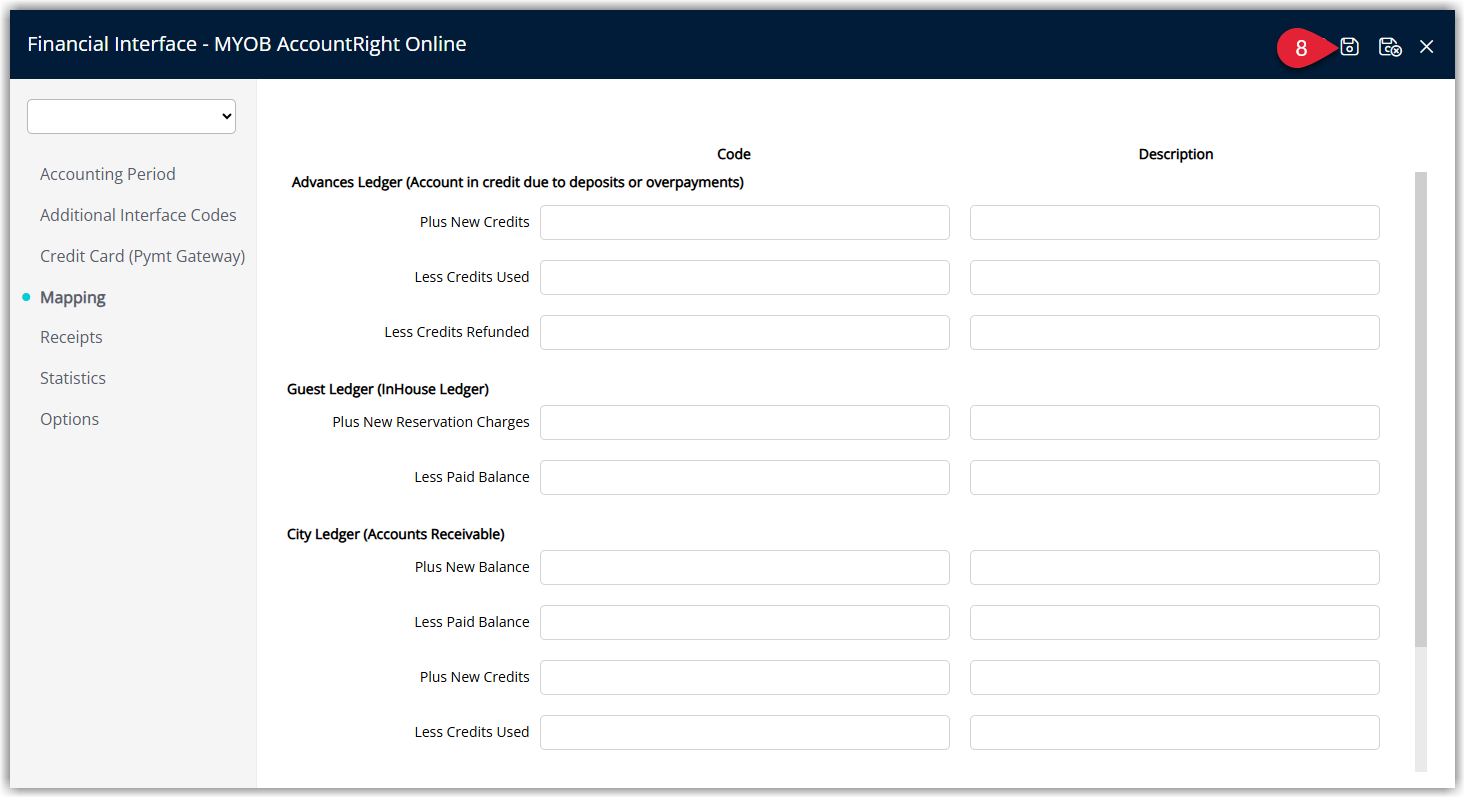
Task: Focus City Ledger Plus New Balance code field
Action: tap(745, 567)
